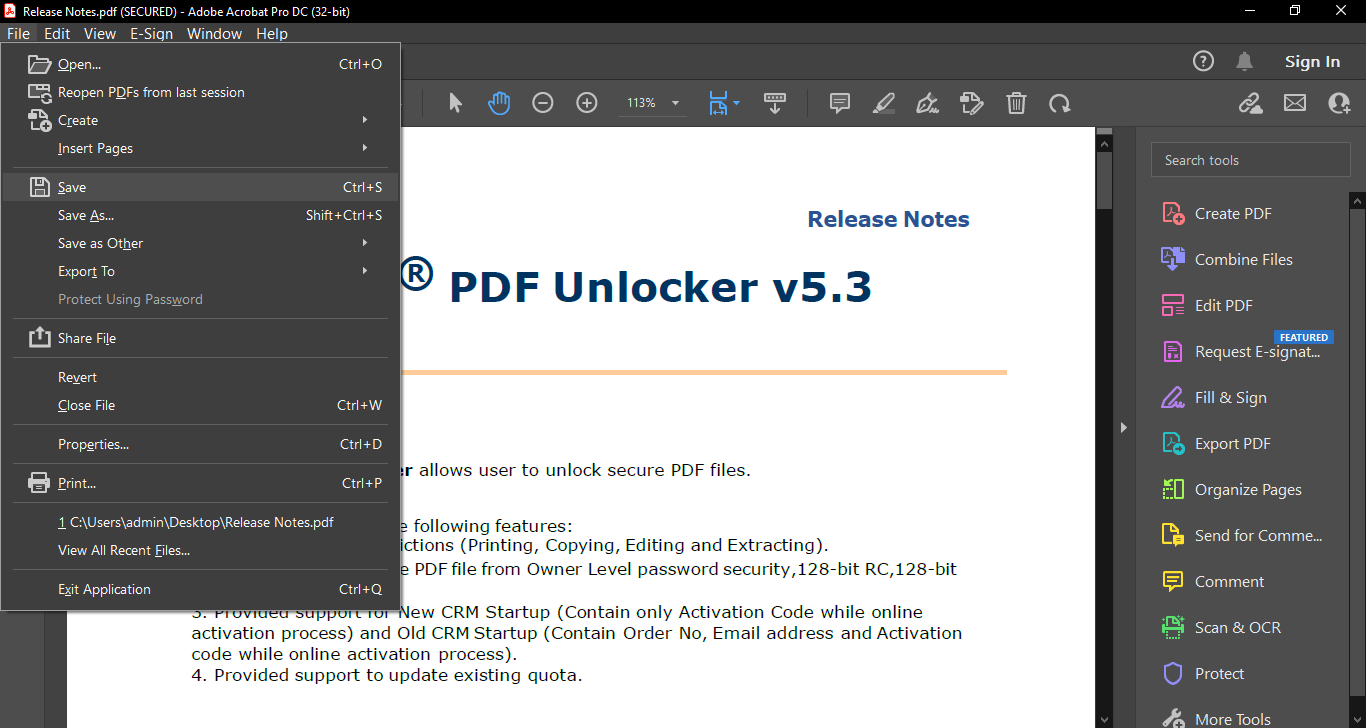Zoom in with the plus icon
Viewport: 1366px width, 728px height.
(587, 103)
